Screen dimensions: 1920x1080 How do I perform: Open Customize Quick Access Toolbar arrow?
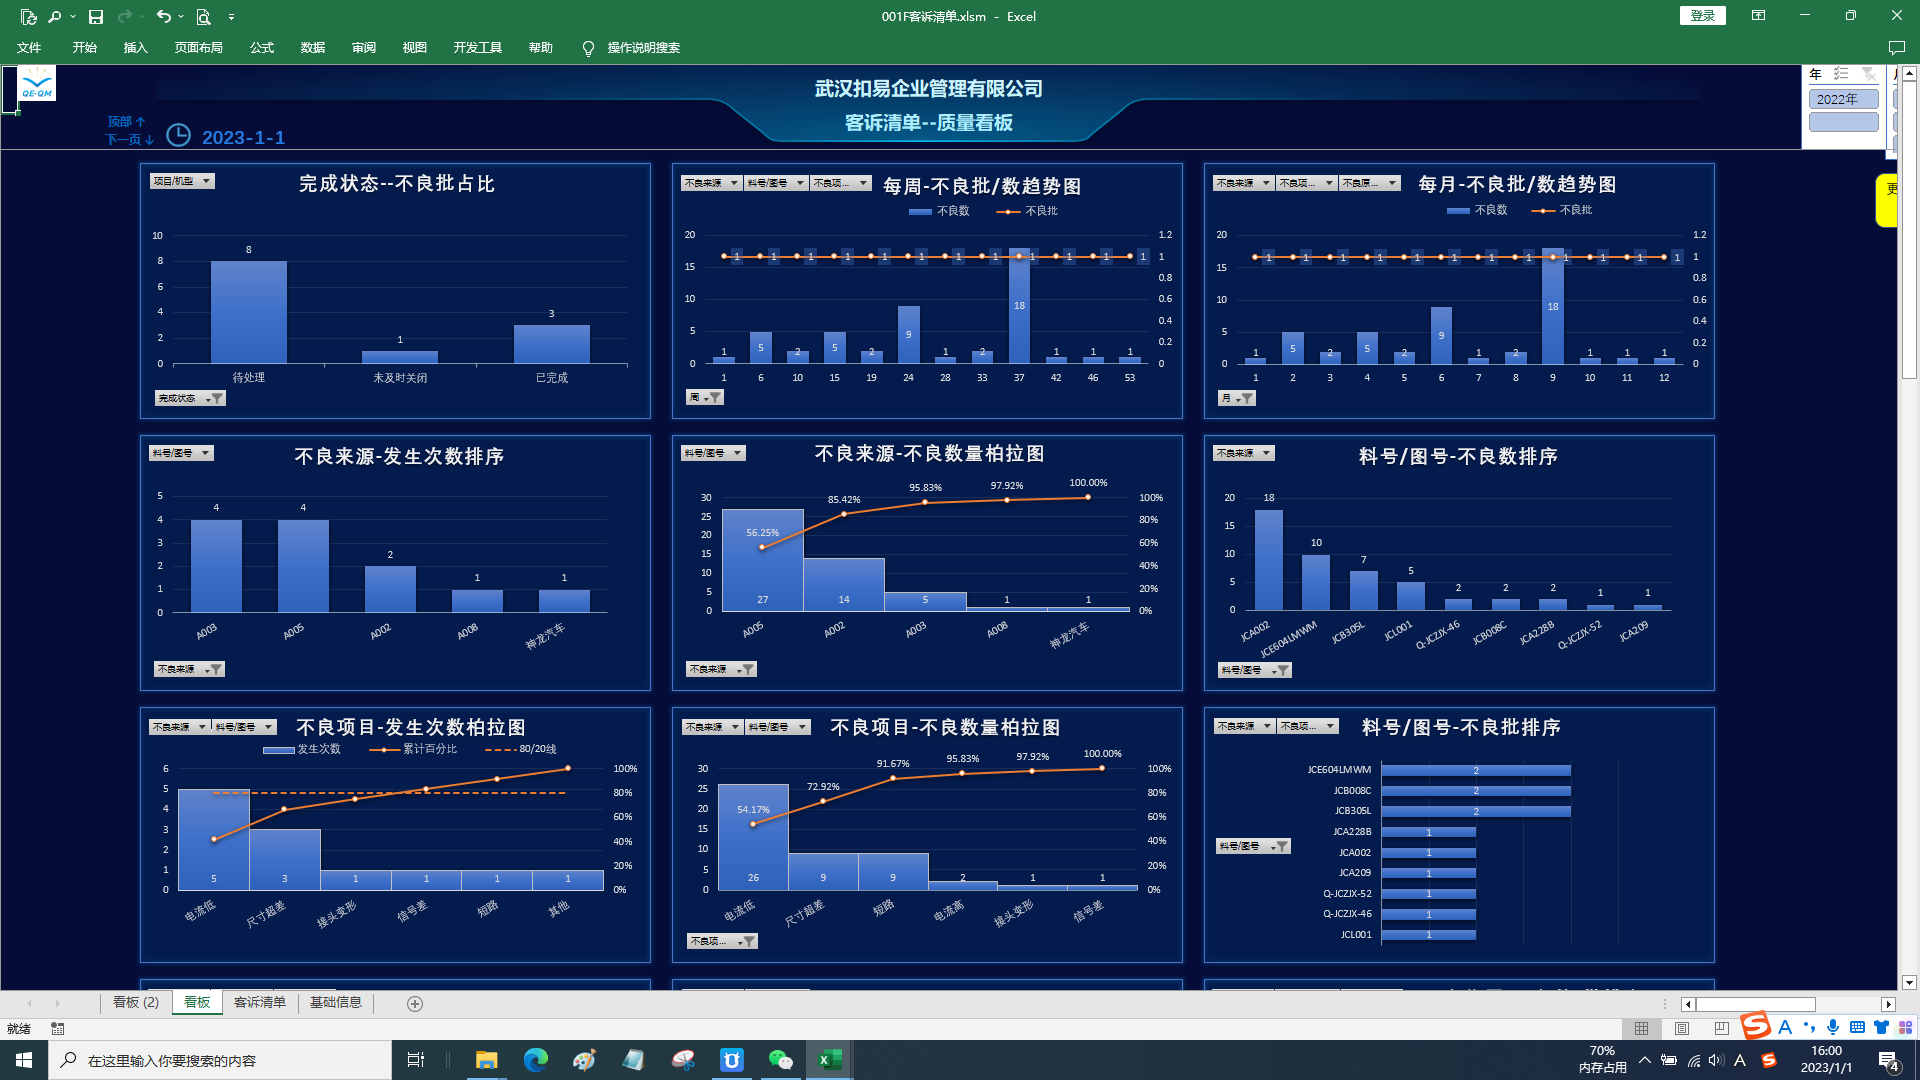pos(231,17)
